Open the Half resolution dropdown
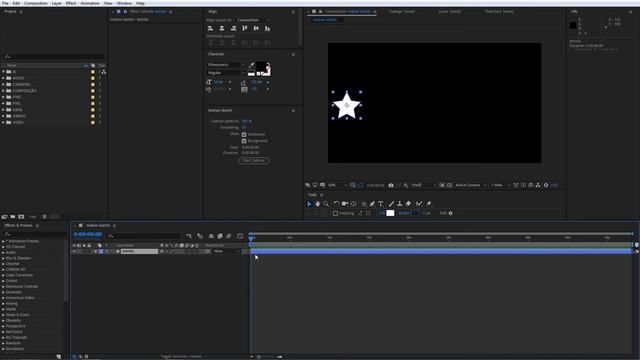 tap(424, 185)
